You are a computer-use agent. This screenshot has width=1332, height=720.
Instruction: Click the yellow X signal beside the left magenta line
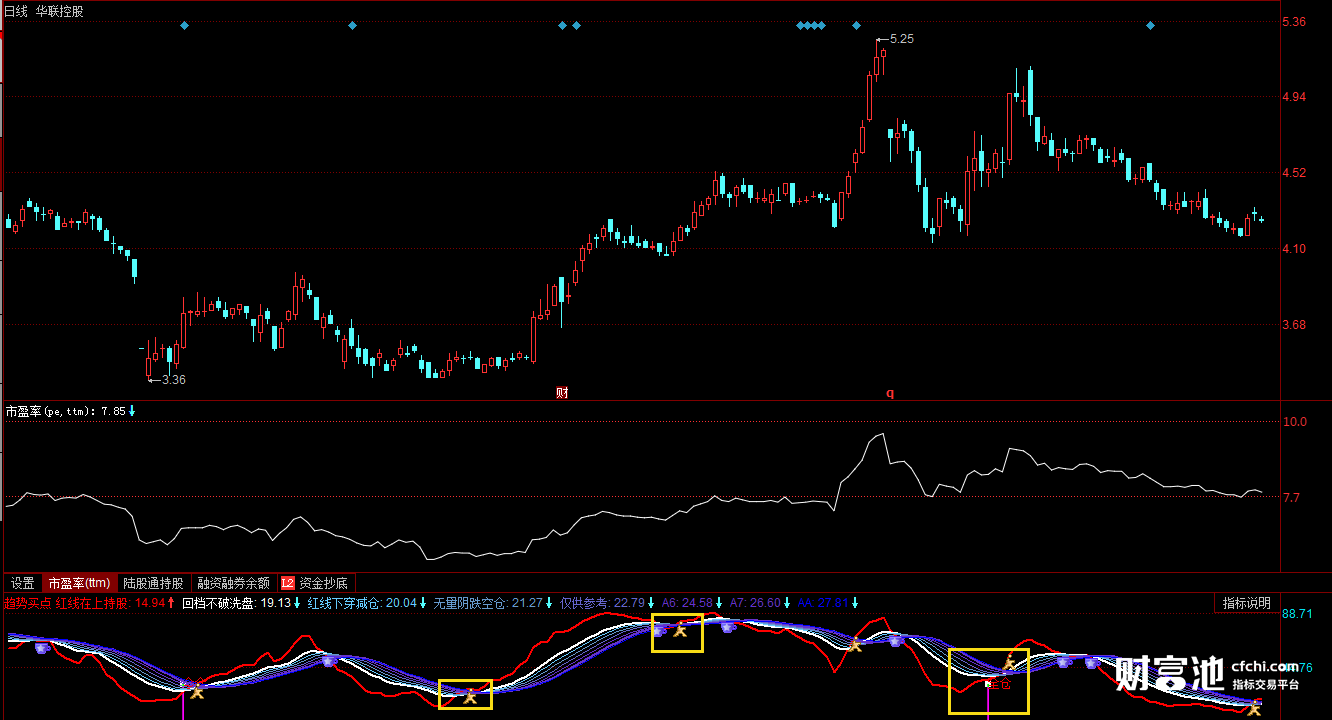(x=197, y=690)
